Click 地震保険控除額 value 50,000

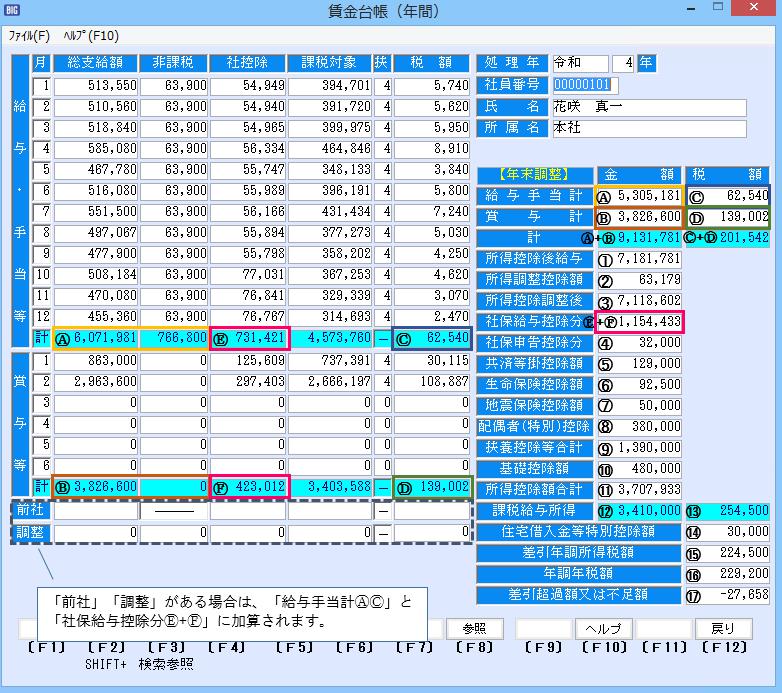(x=639, y=405)
